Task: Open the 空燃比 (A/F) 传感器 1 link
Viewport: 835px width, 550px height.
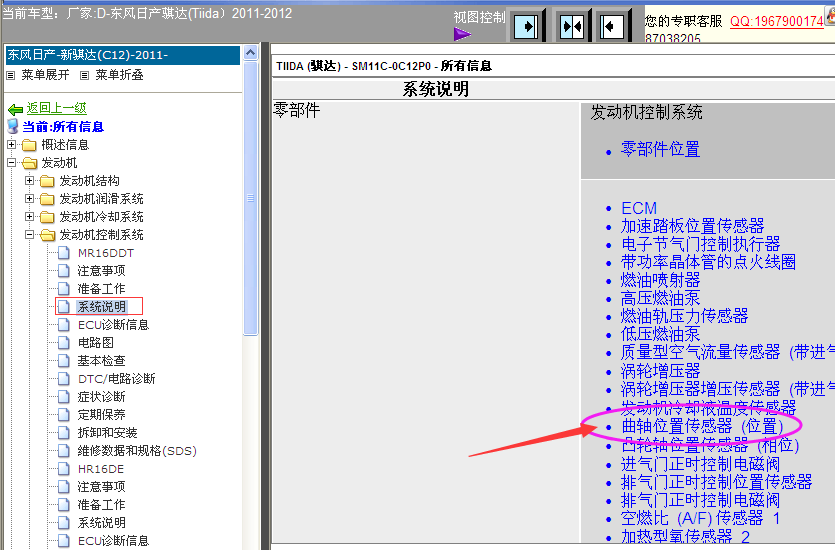Action: pos(701,519)
